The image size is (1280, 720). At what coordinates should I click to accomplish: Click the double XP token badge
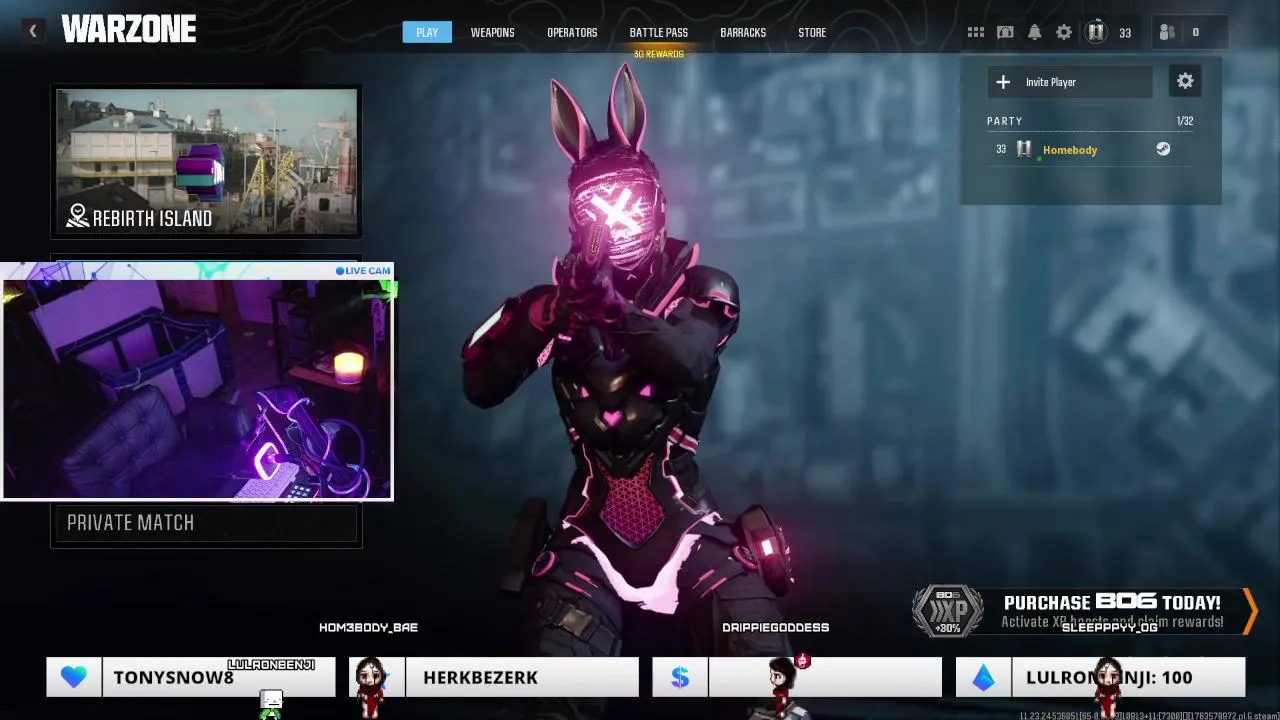[x=948, y=610]
